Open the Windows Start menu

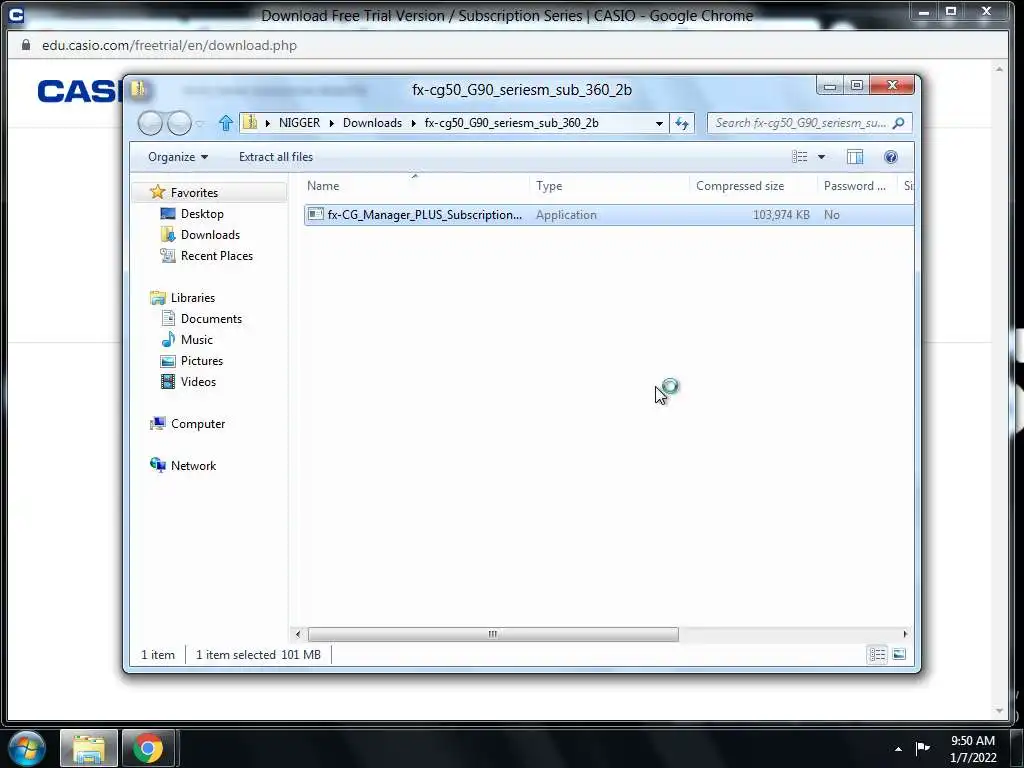27,748
